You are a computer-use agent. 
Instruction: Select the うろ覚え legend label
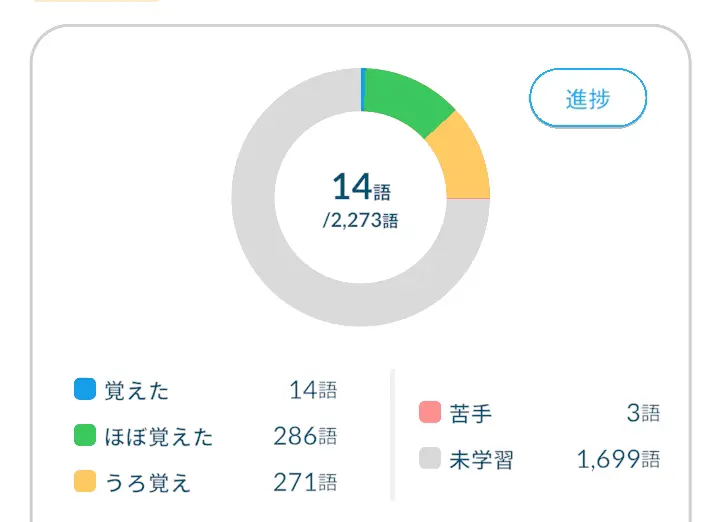(x=147, y=483)
